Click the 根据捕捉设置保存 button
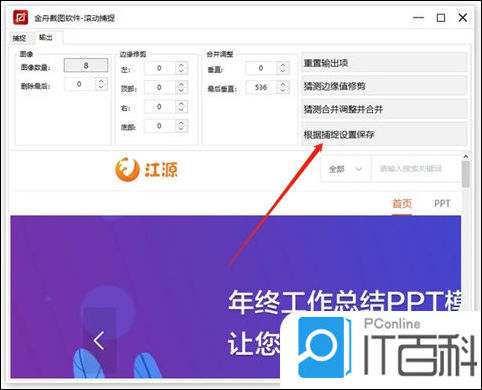The height and width of the screenshot is (390, 482). 384,134
